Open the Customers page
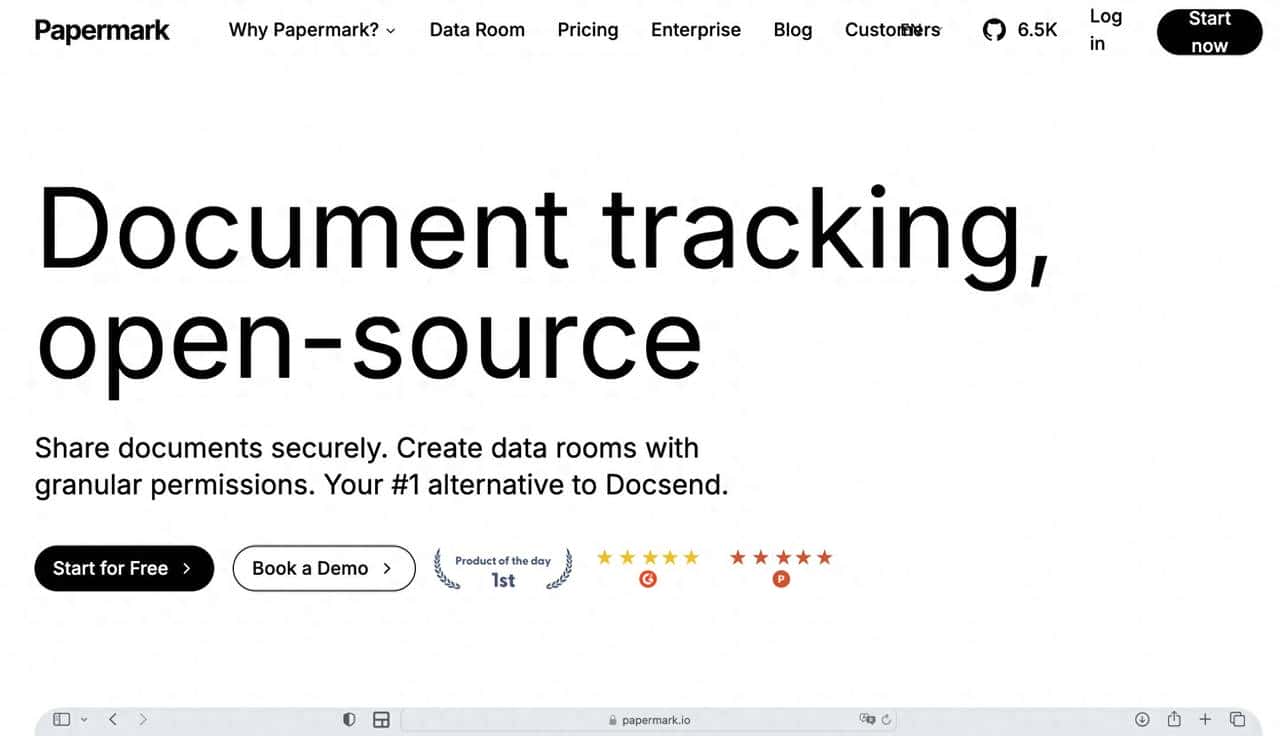1280x736 pixels. [x=892, y=30]
